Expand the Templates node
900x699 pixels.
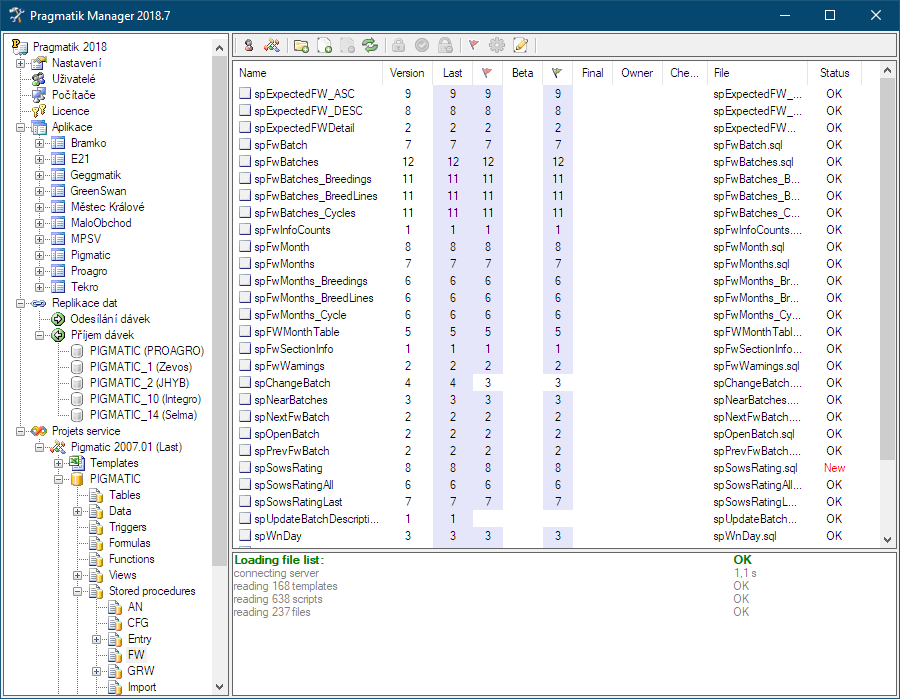[59, 463]
